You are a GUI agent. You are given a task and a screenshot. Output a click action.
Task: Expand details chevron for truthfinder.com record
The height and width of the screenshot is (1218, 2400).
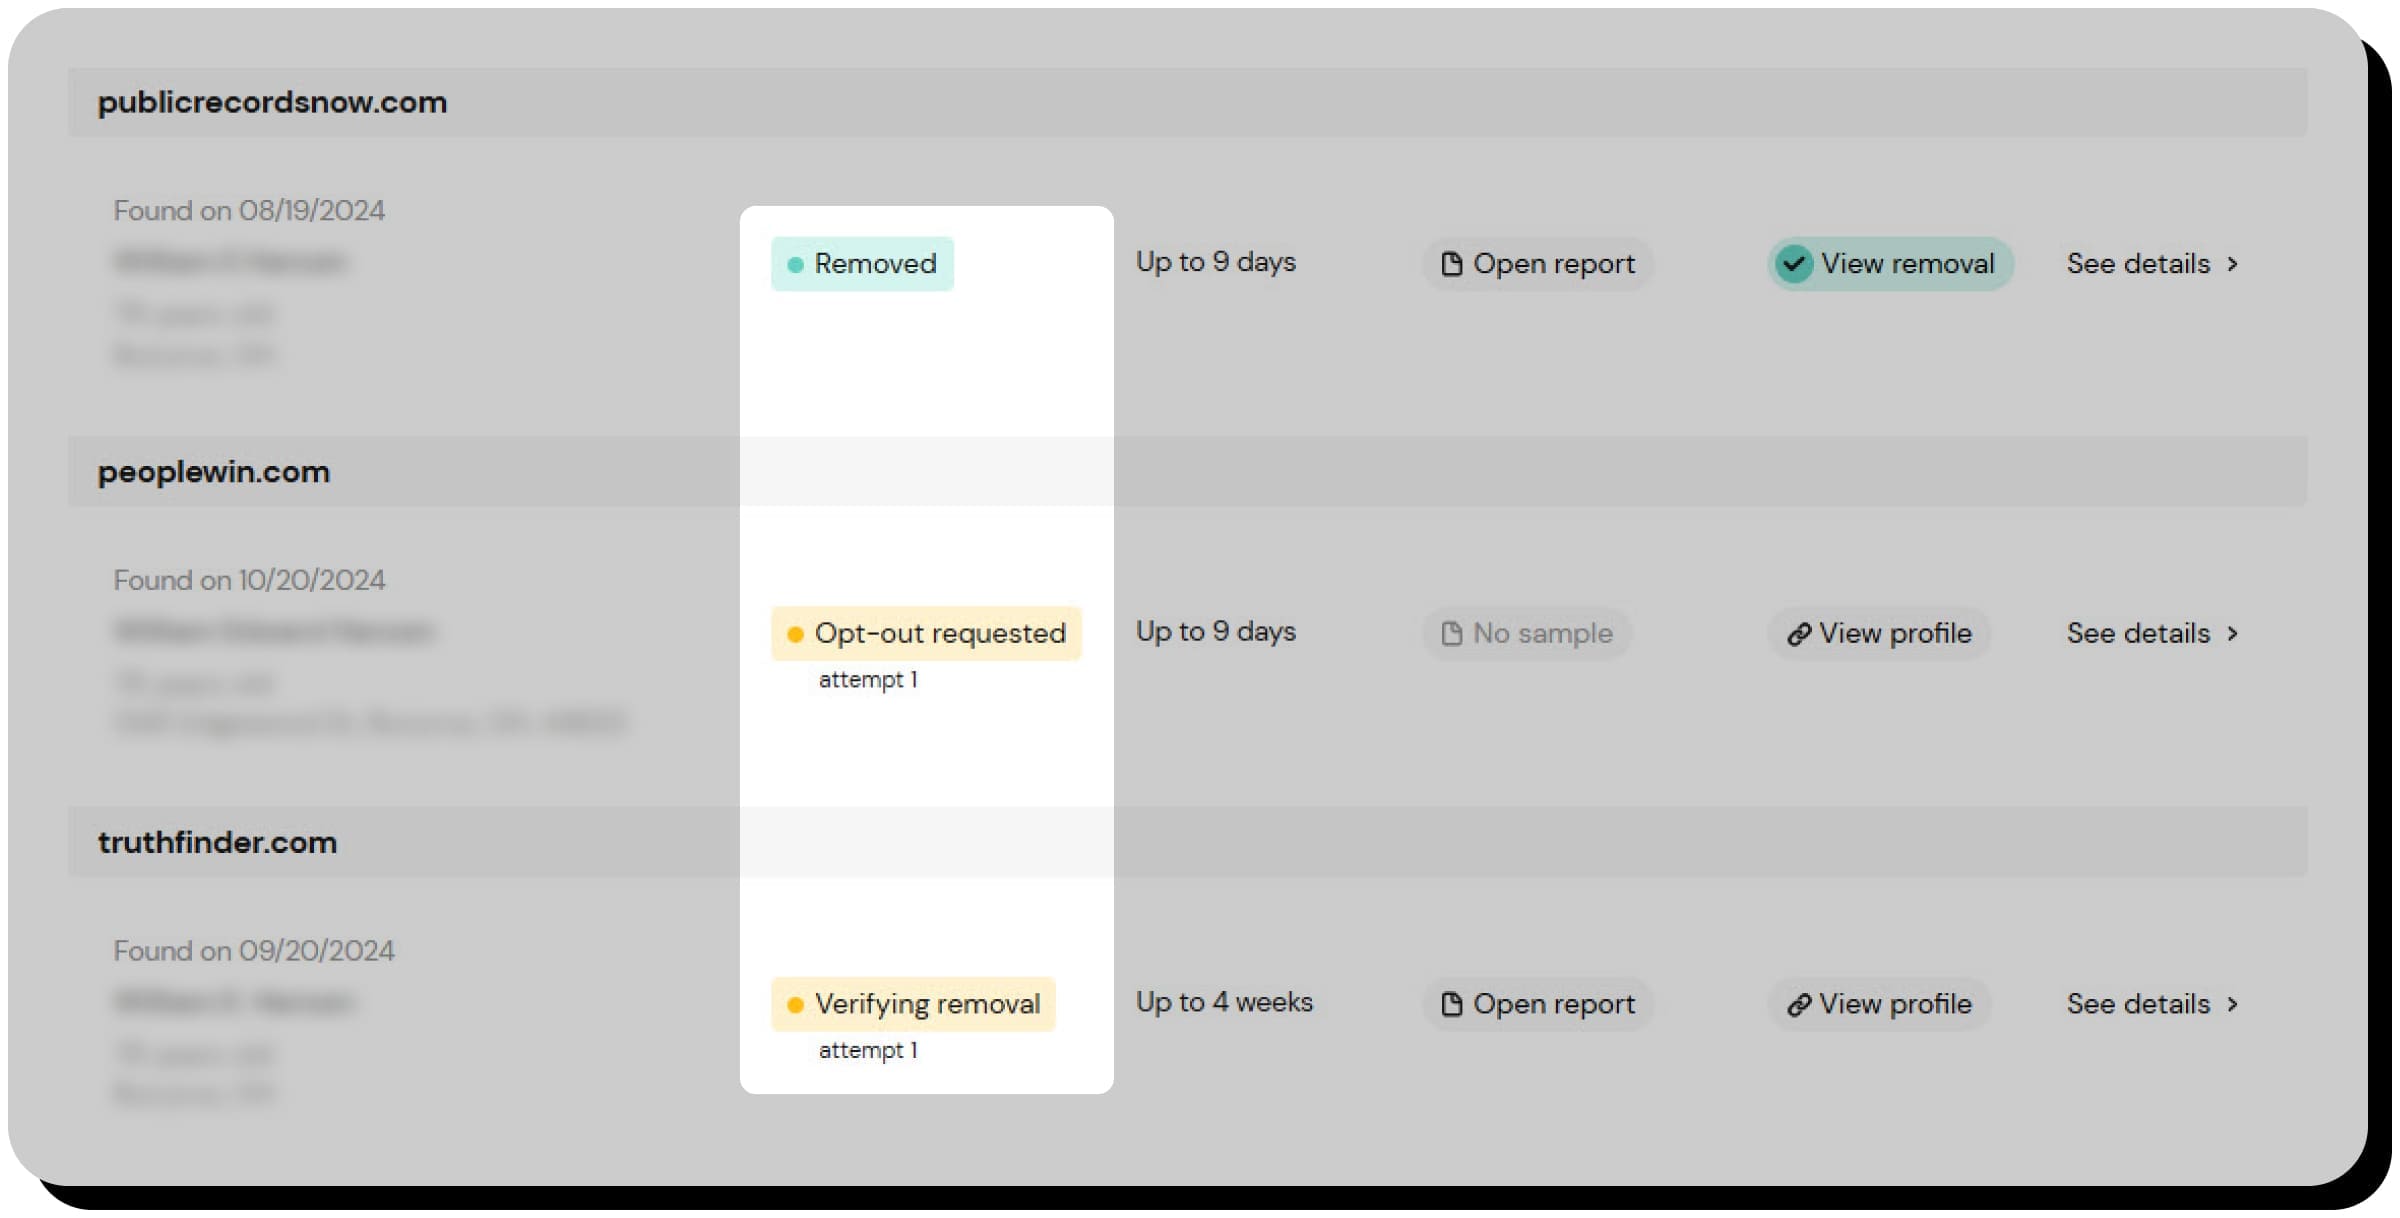pyautogui.click(x=2233, y=1004)
